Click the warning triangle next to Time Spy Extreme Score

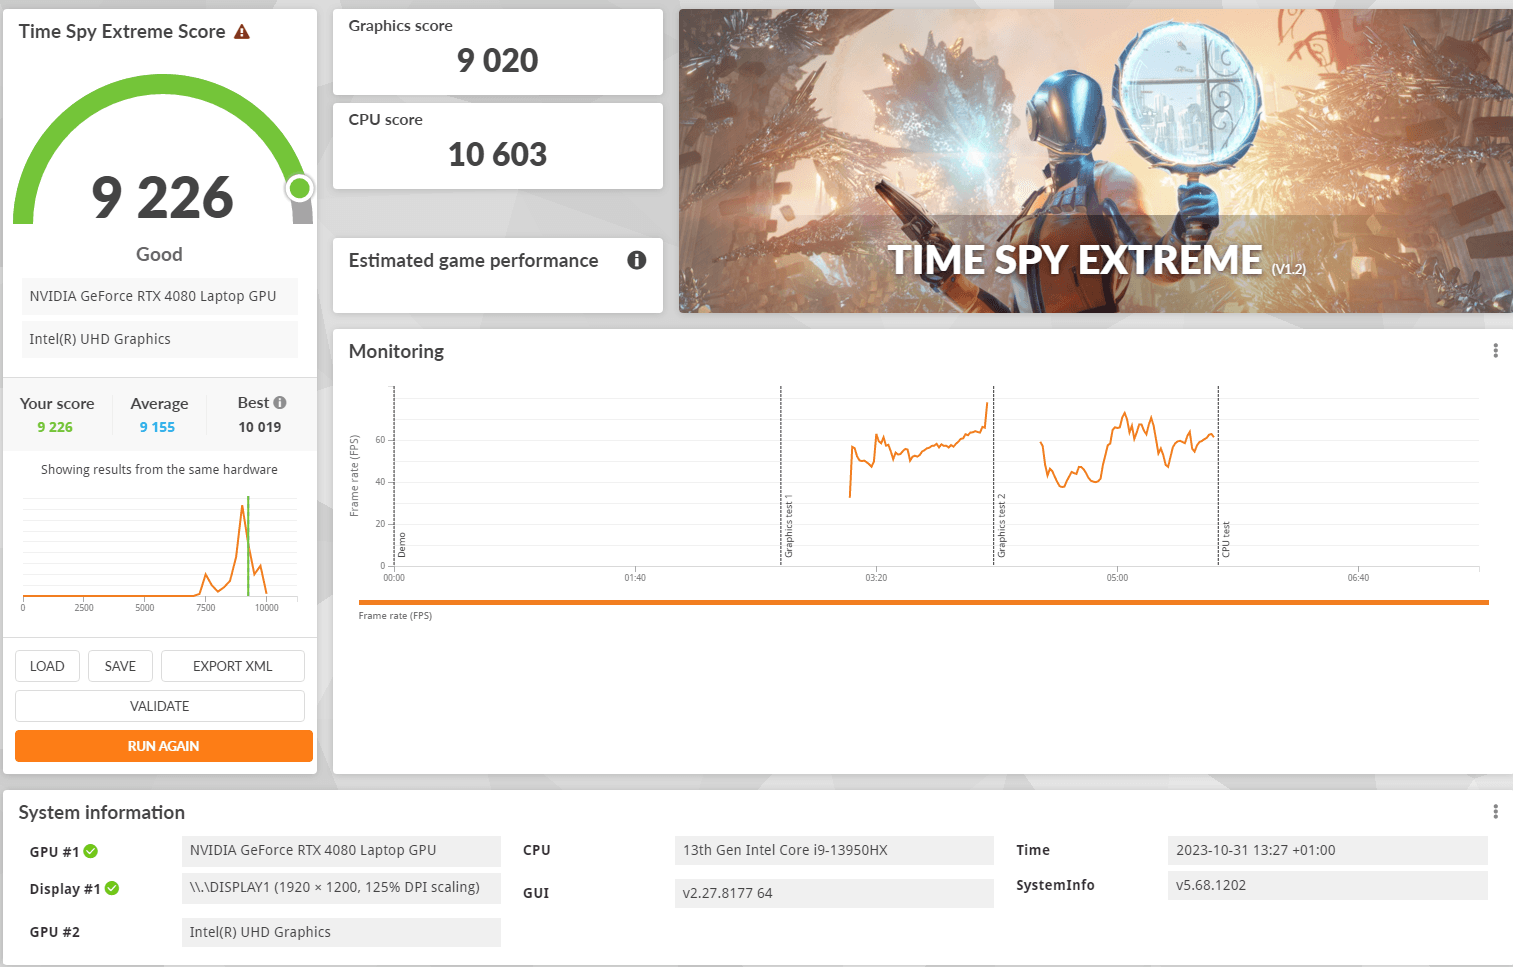[x=242, y=32]
